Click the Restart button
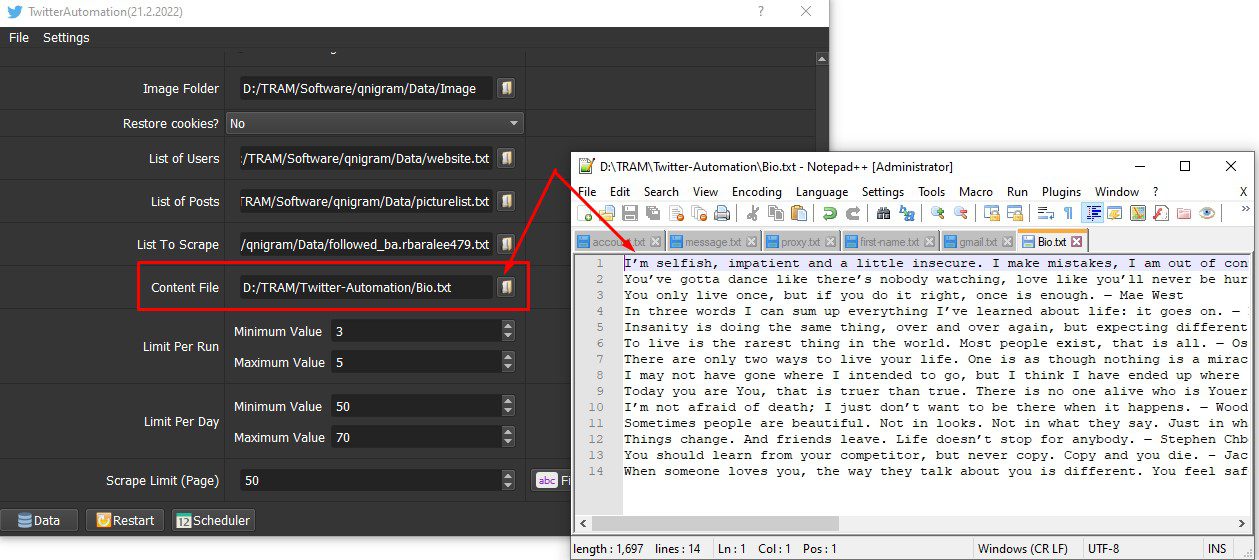The image size is (1259, 560). 125,520
